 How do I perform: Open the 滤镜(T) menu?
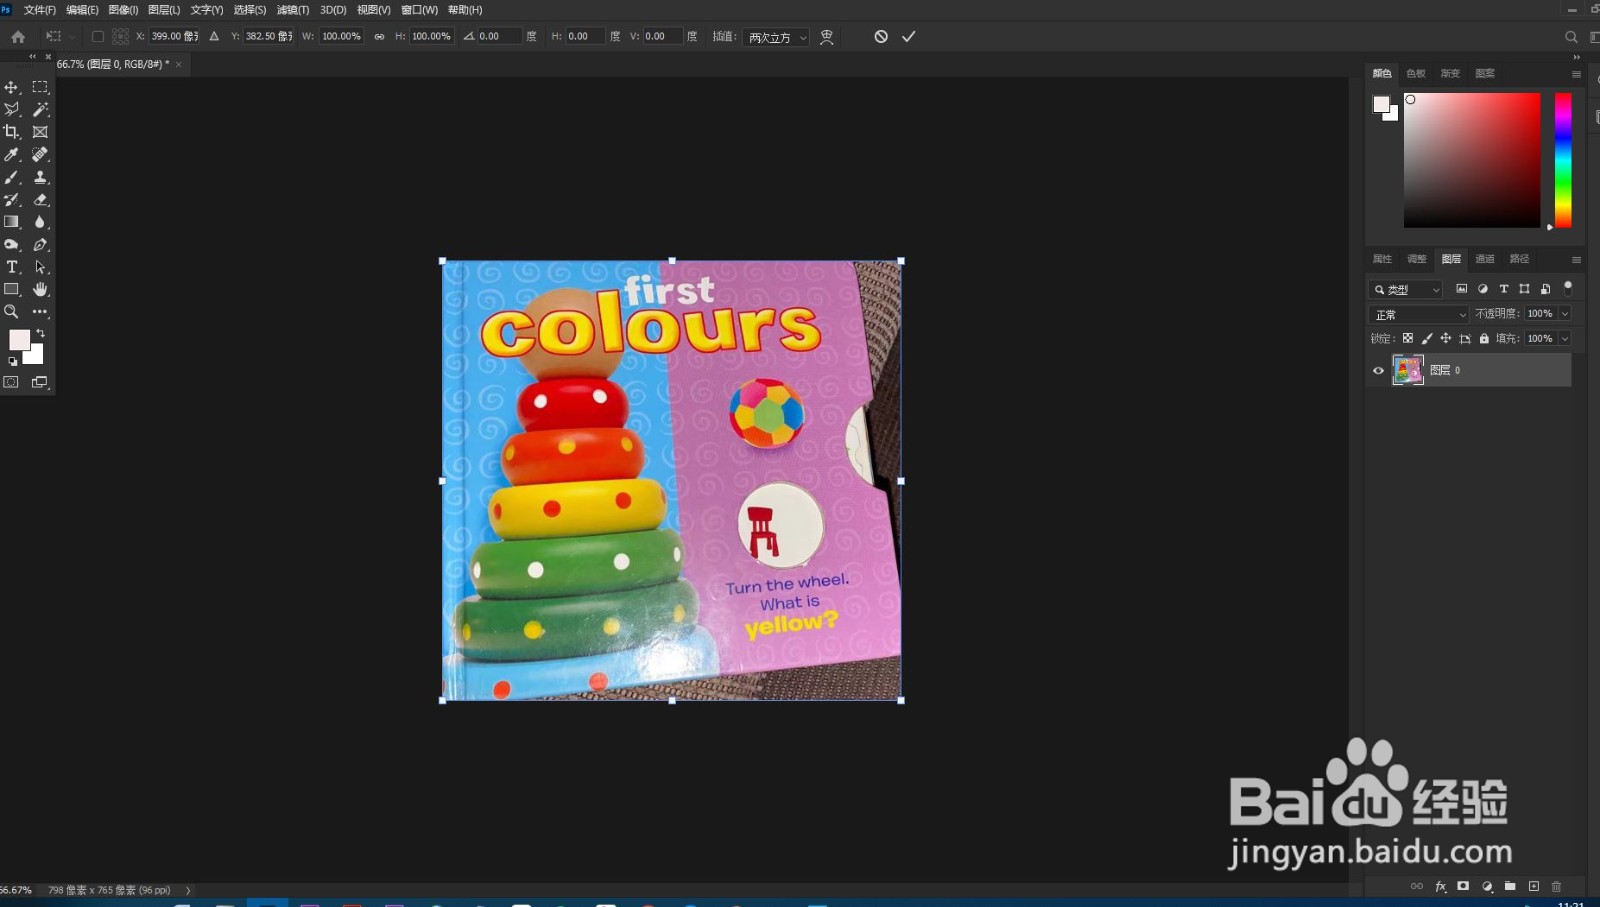tap(293, 10)
